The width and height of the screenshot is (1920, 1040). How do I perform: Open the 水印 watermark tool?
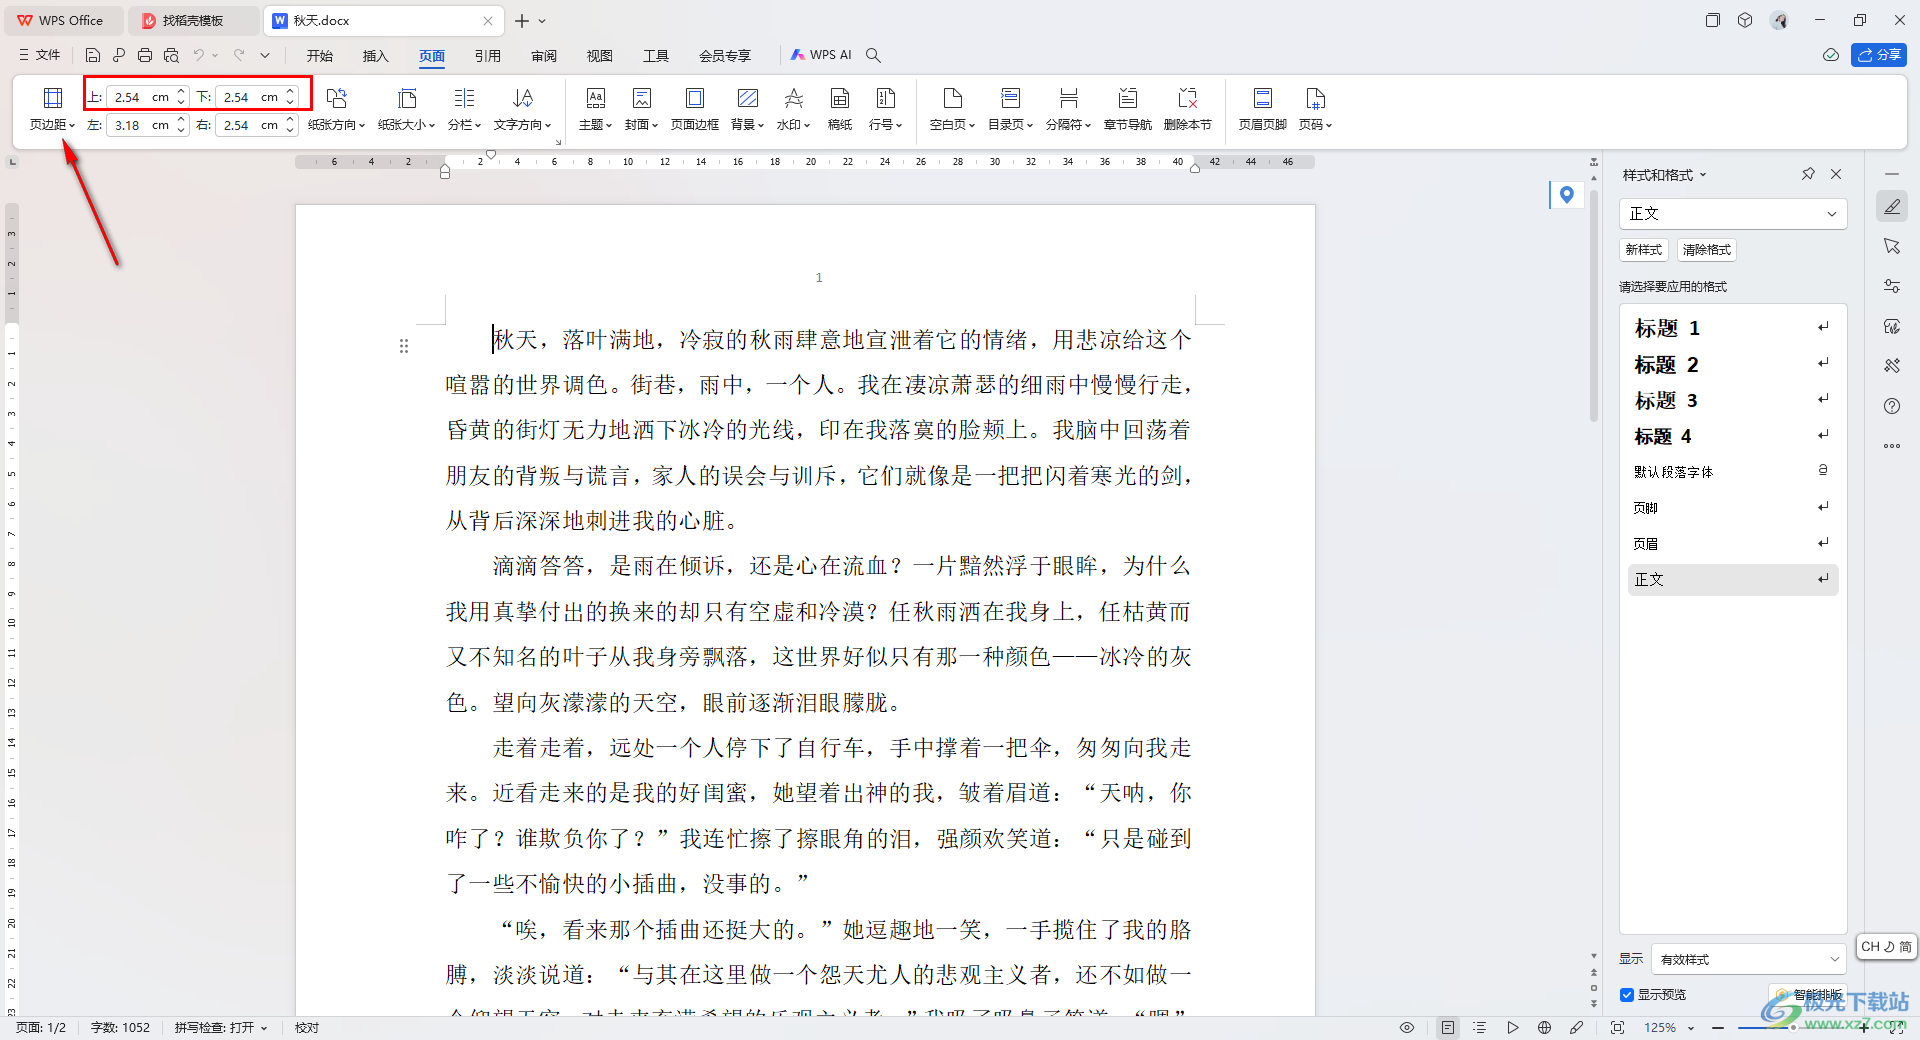tap(794, 110)
